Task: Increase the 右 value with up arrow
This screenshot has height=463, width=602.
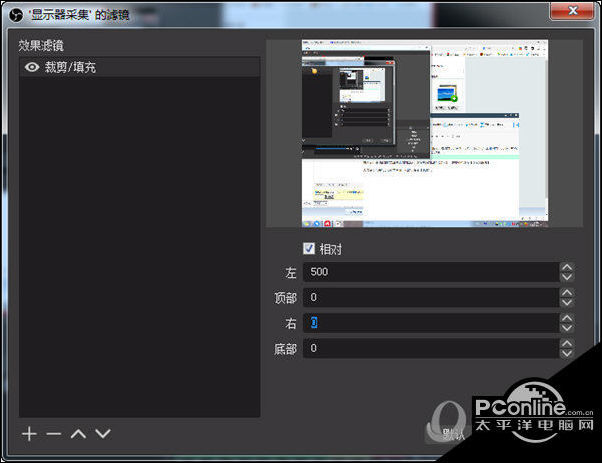Action: coord(567,317)
